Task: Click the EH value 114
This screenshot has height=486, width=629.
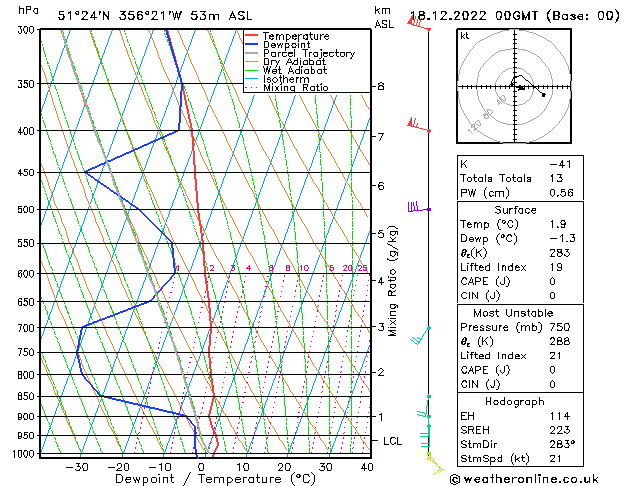Action: coord(560,416)
